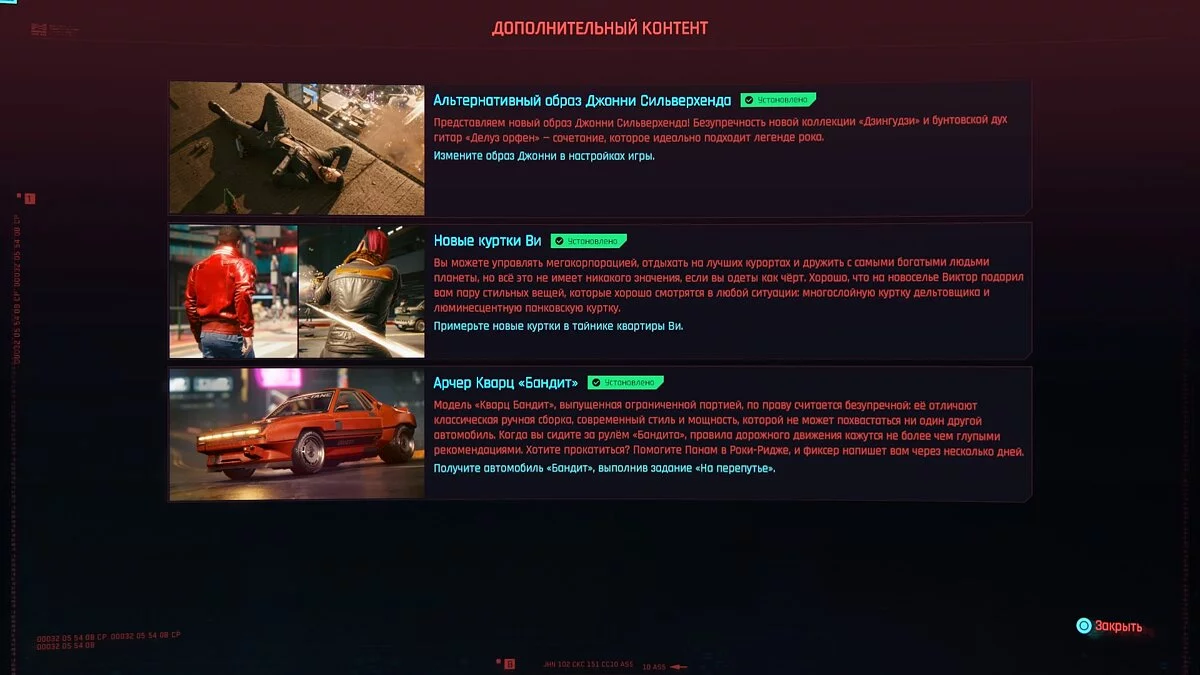Open the Johnny Silverhand lying-on-rooftop thumbnail
This screenshot has height=675, width=1200.
296,148
